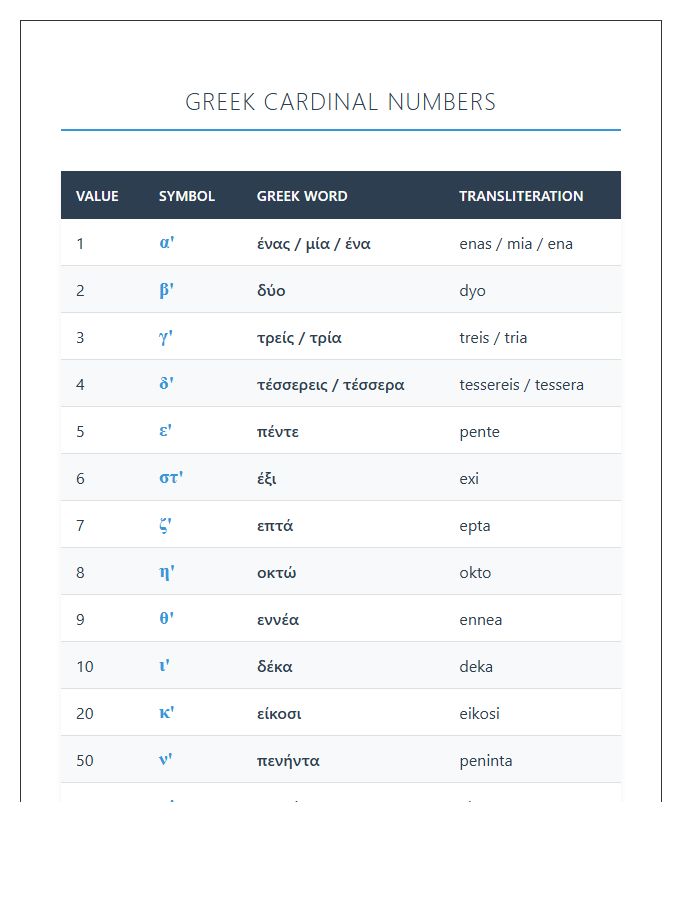This screenshot has width=700, height=900.
Task: Select the transliteration 'tessereis / tessera'
Action: coord(521,385)
